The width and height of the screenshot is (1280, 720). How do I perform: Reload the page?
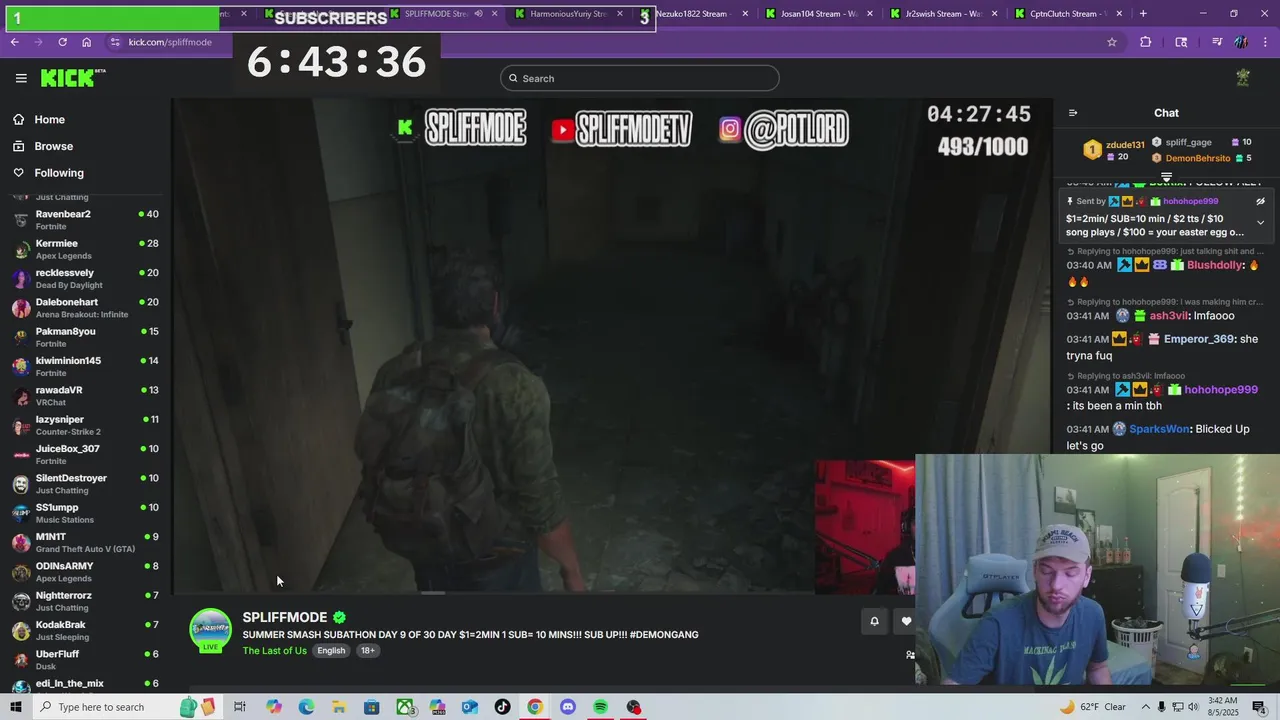tap(62, 42)
